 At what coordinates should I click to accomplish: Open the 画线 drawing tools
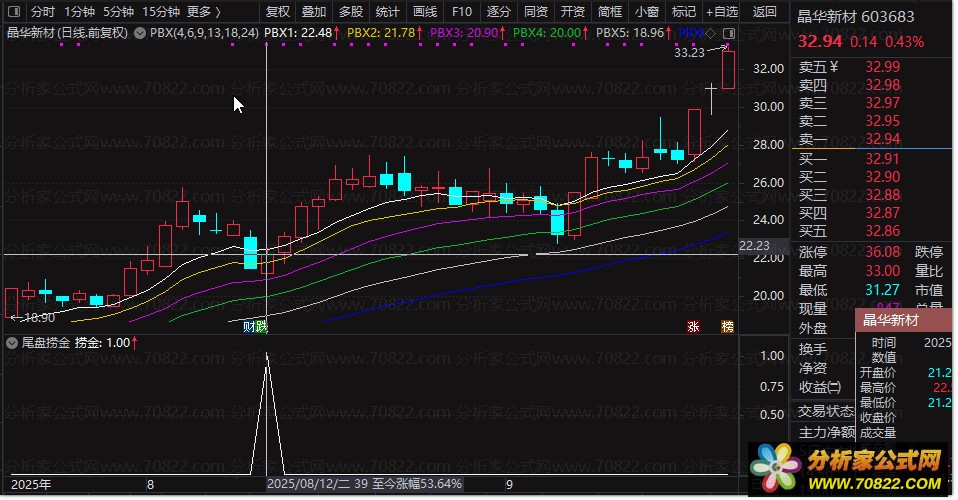425,12
